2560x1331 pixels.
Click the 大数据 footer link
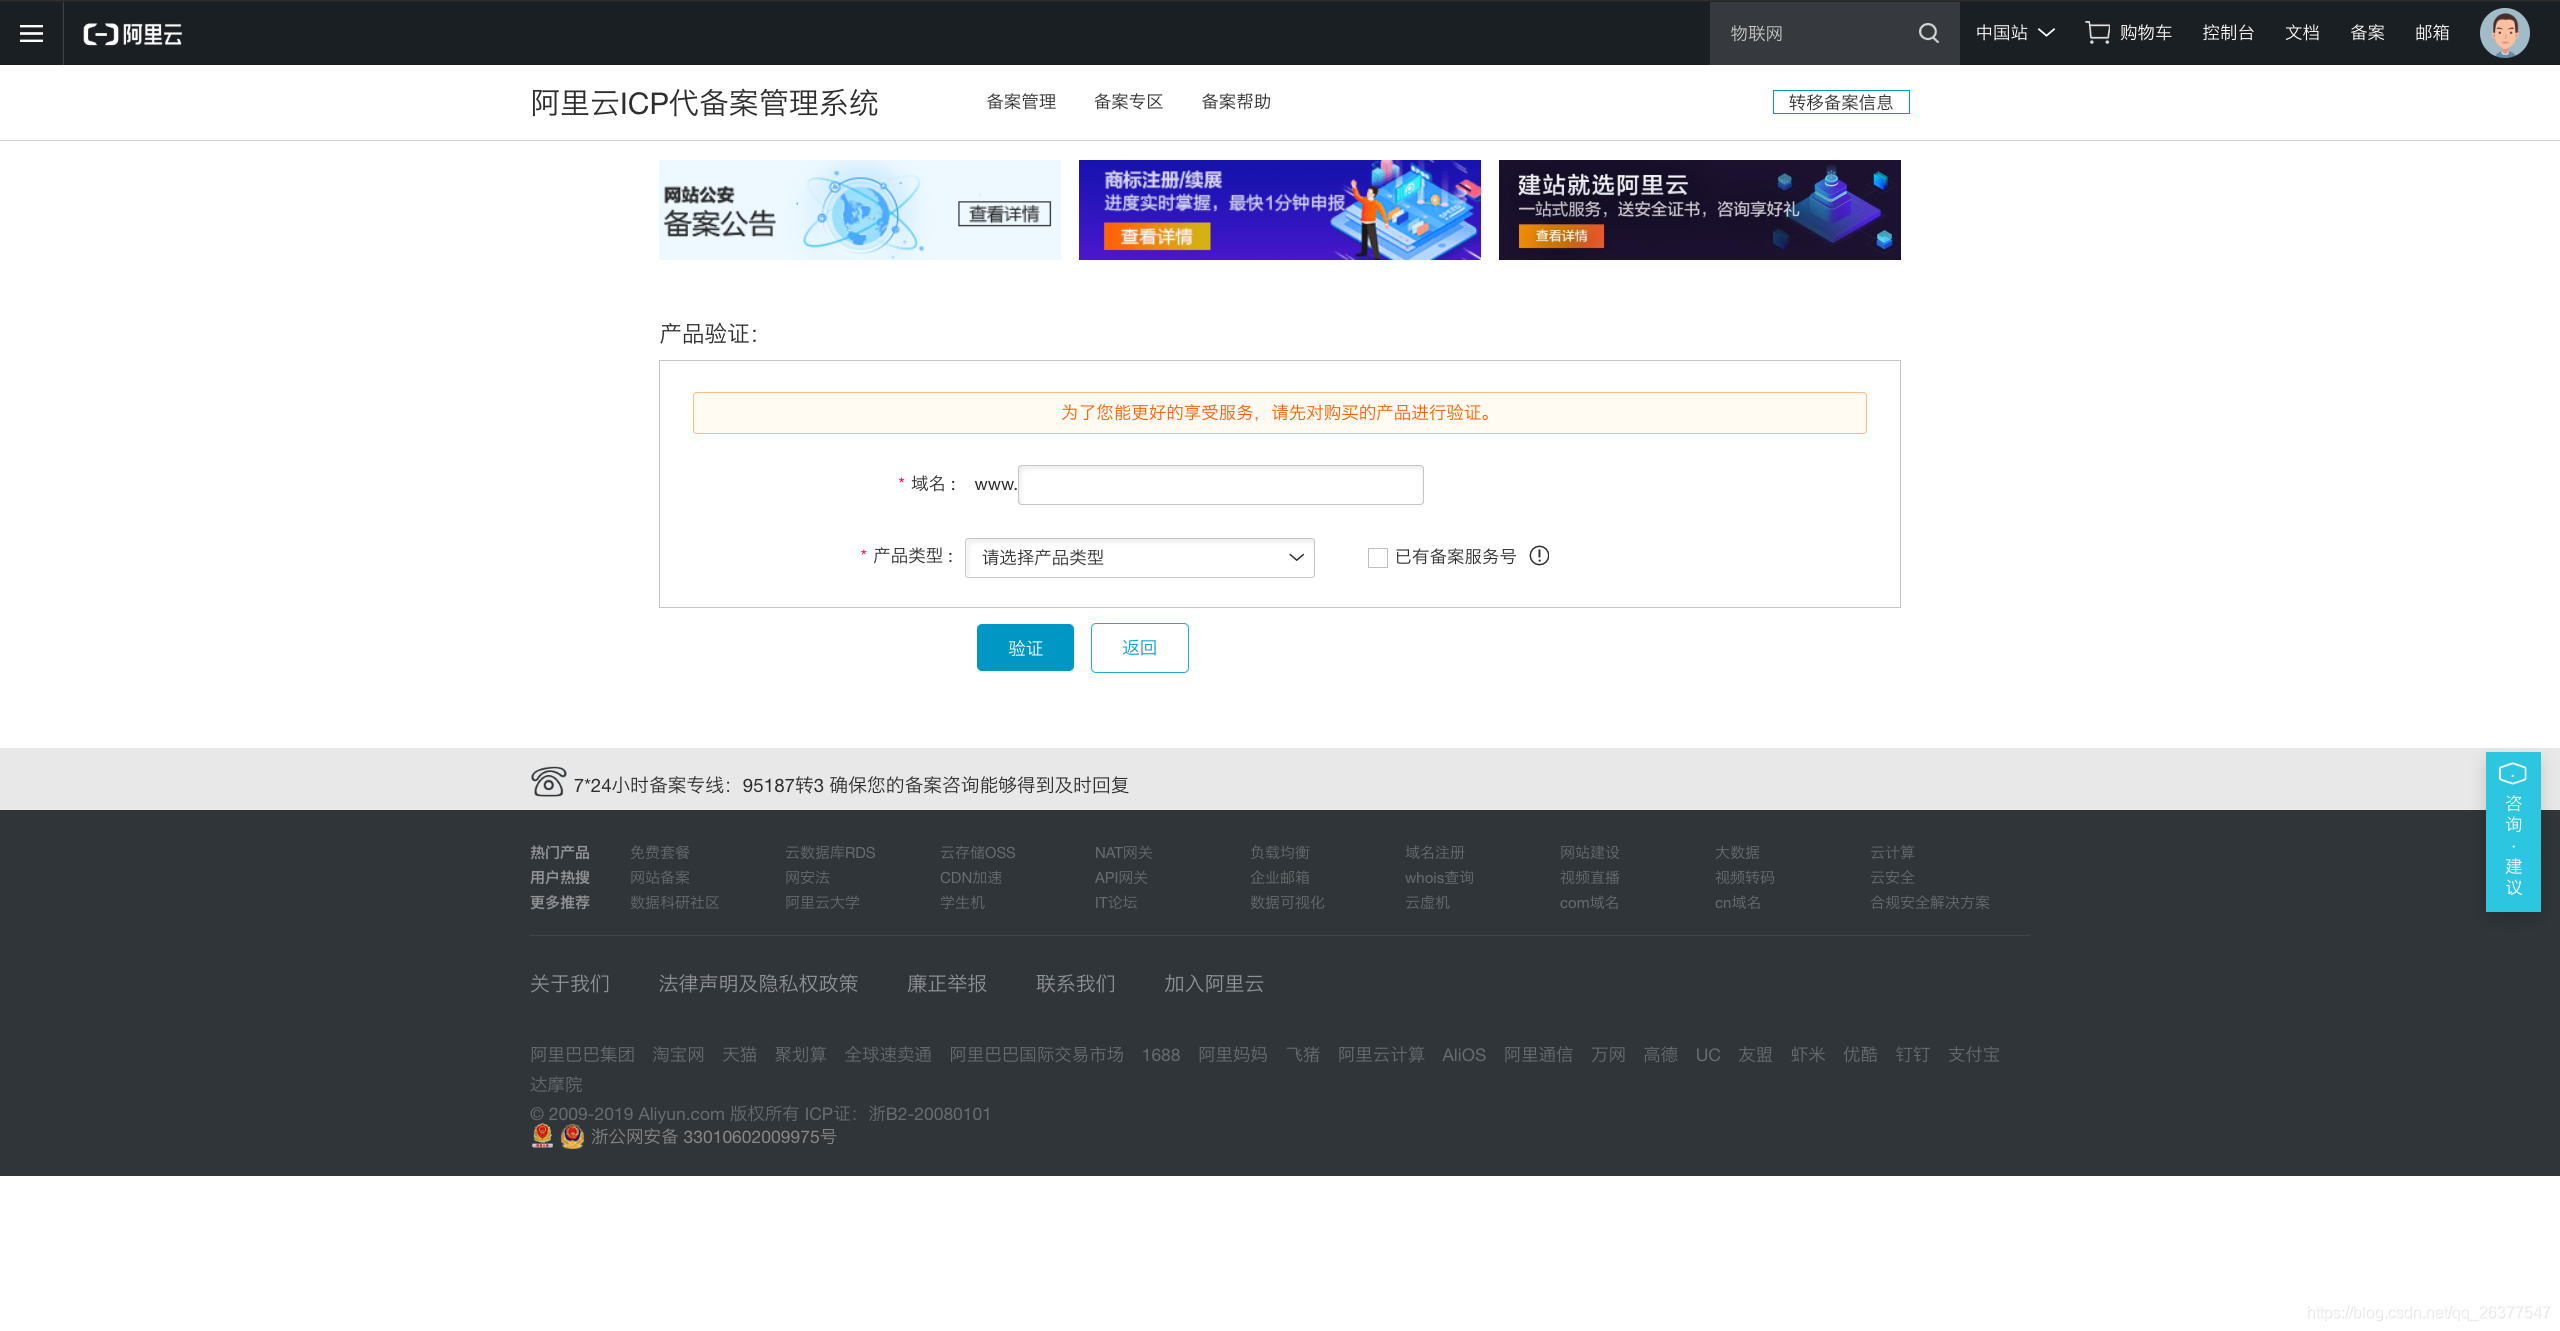point(1737,852)
